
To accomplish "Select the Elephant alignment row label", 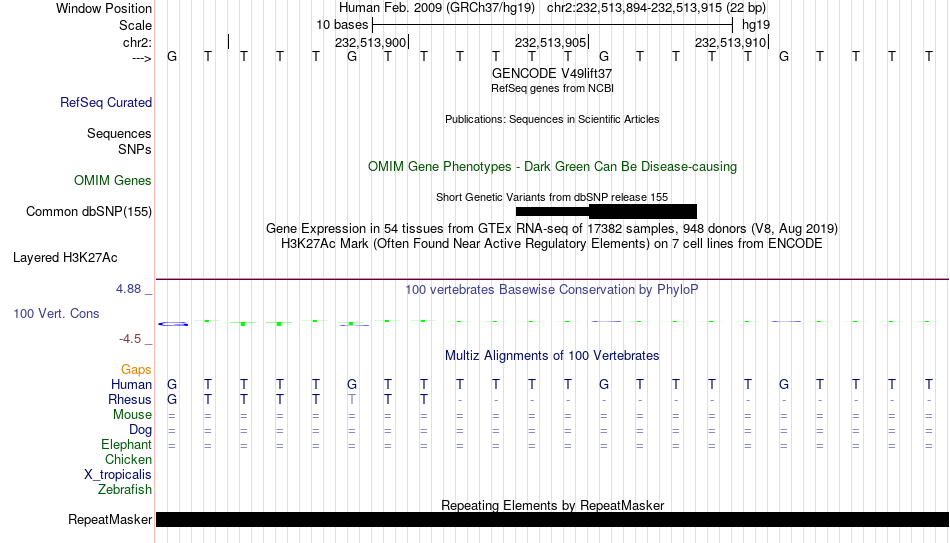I will tap(126, 445).
